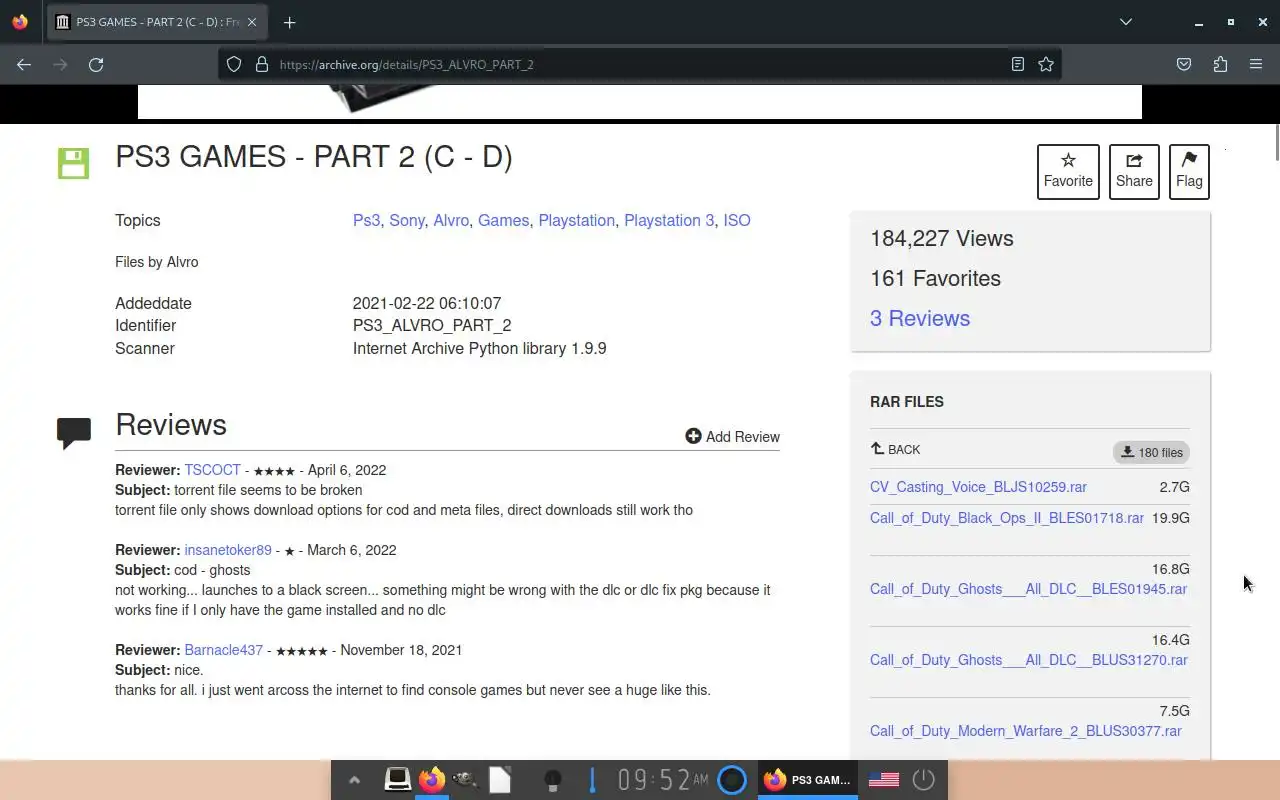Image resolution: width=1280 pixels, height=800 pixels.
Task: Click the archive.org URL address bar
Action: pyautogui.click(x=640, y=64)
